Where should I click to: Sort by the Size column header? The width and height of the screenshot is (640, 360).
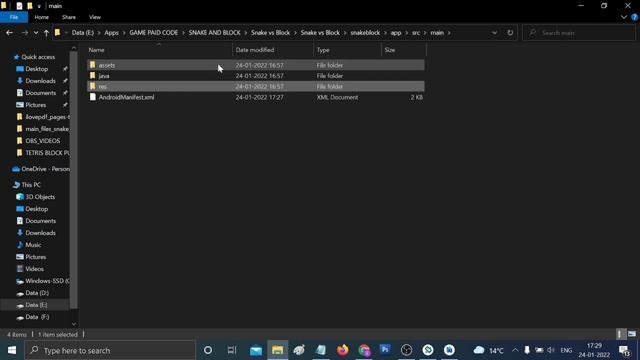click(403, 50)
